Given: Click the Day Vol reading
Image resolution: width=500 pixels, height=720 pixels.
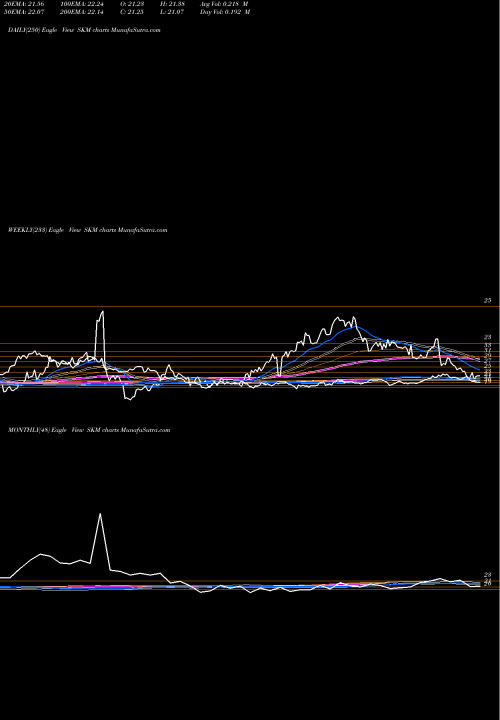Looking at the screenshot, I should pyautogui.click(x=225, y=12).
